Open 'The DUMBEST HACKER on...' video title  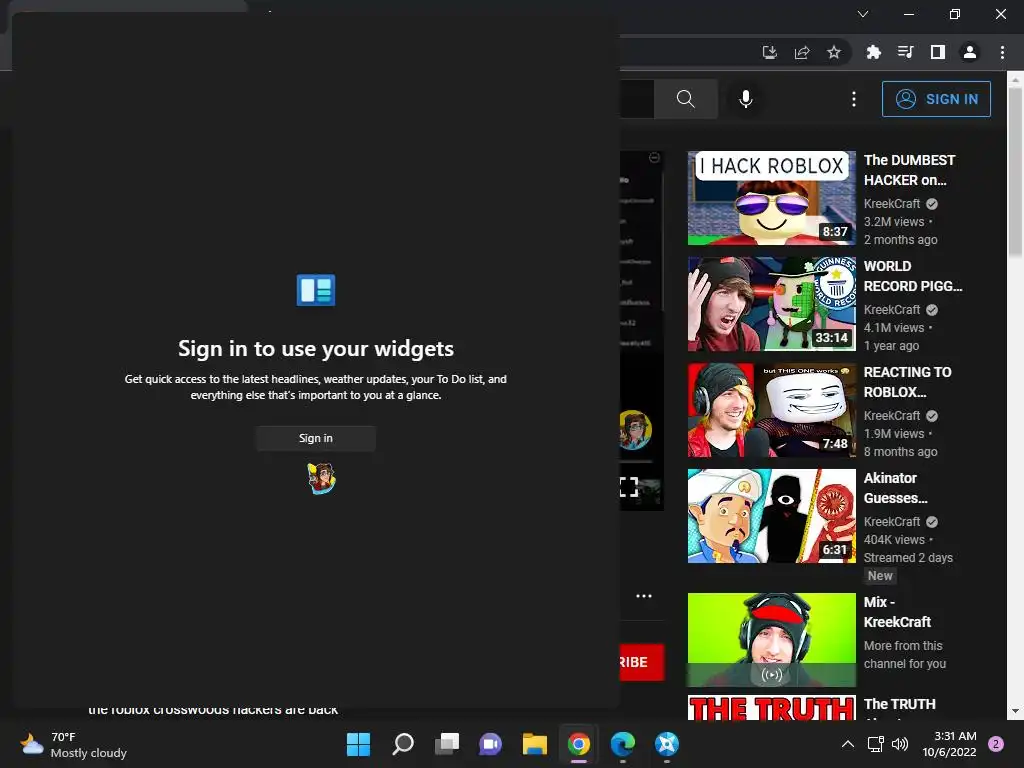click(909, 170)
